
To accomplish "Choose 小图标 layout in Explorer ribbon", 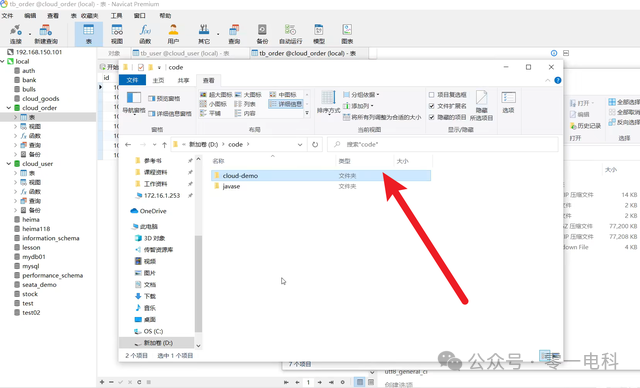I will [x=213, y=104].
